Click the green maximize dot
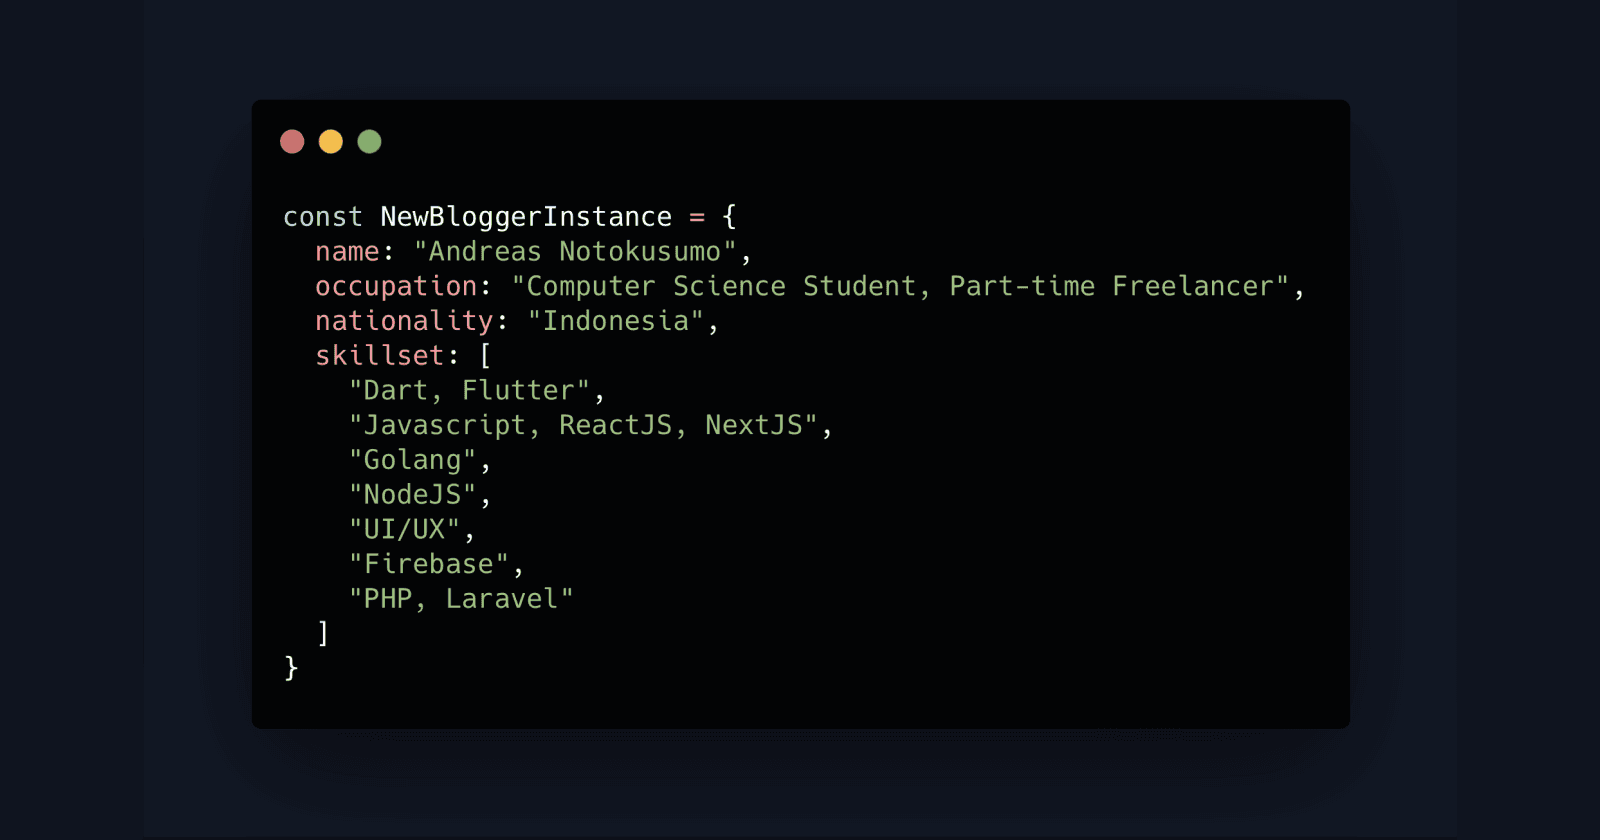1600x840 pixels. point(369,142)
